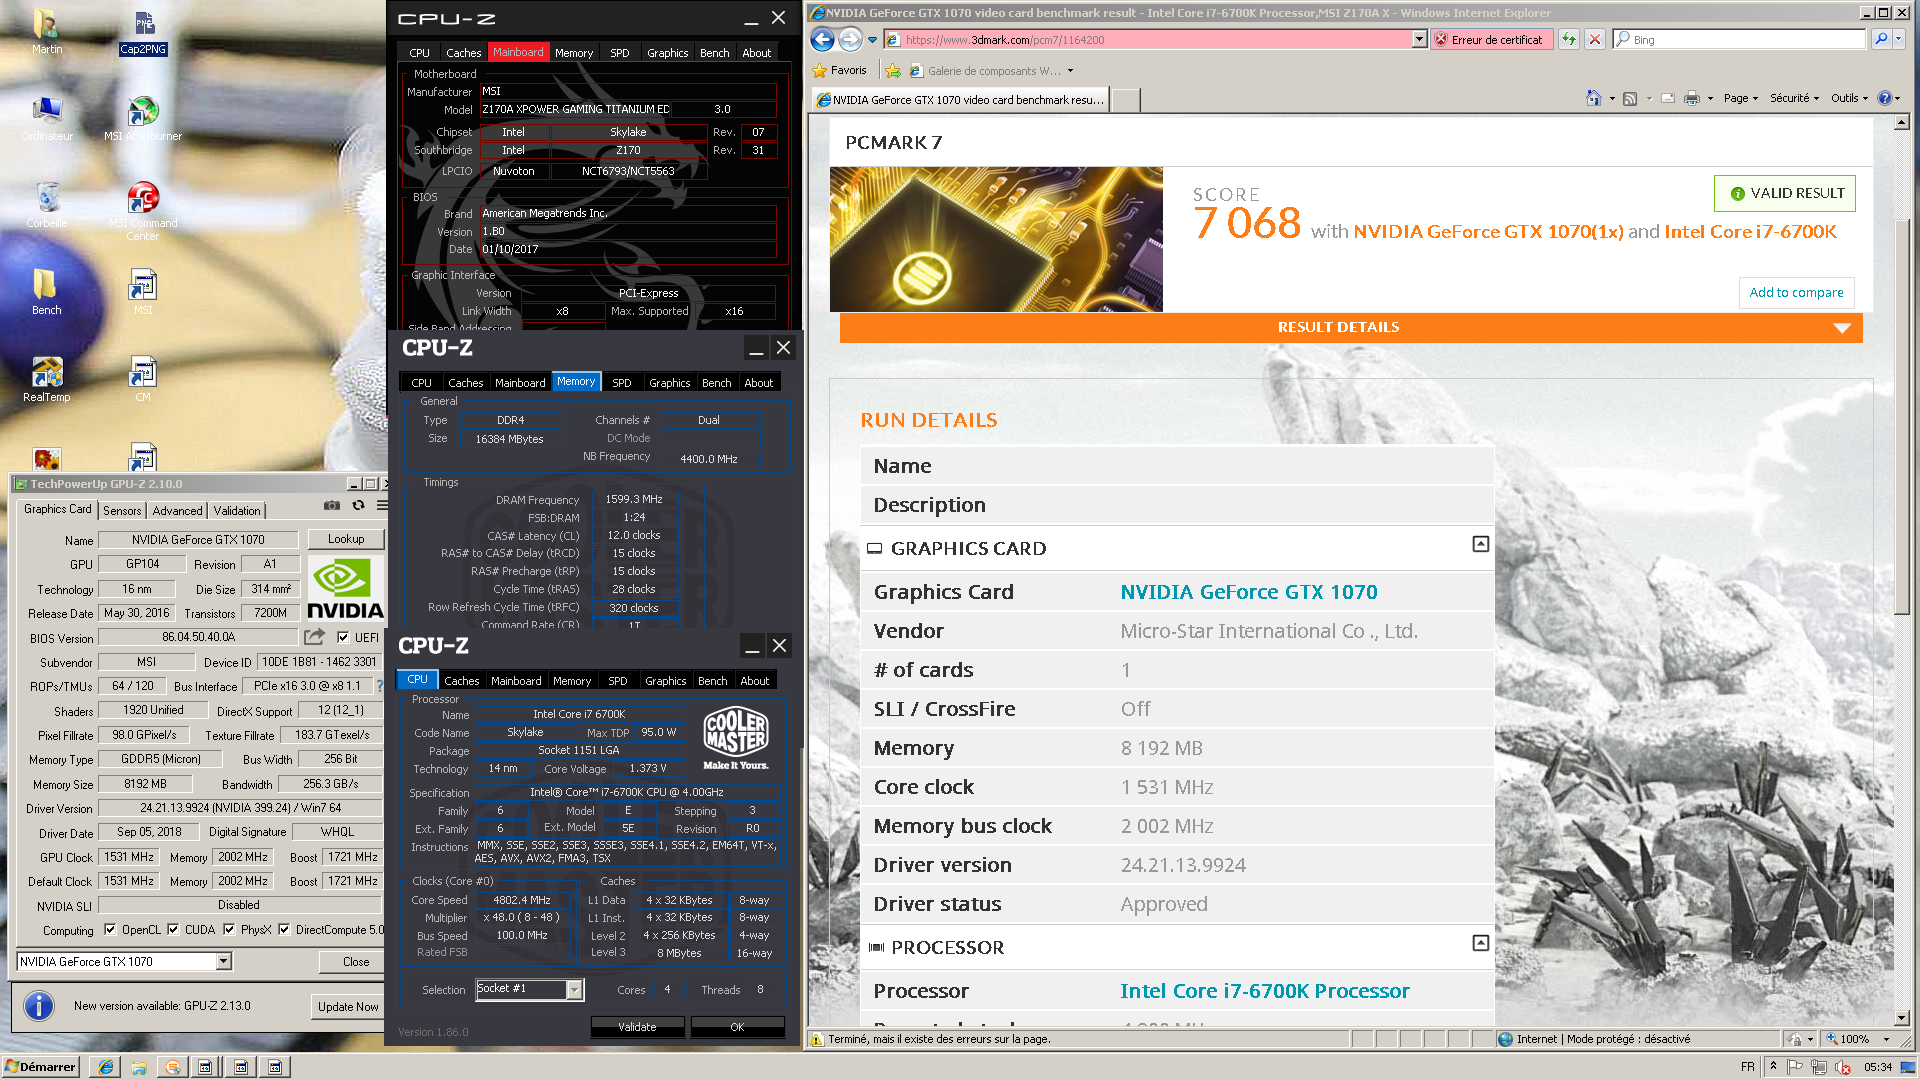Open the IE address bar dropdown arrow
The width and height of the screenshot is (1920, 1080).
coord(1419,40)
